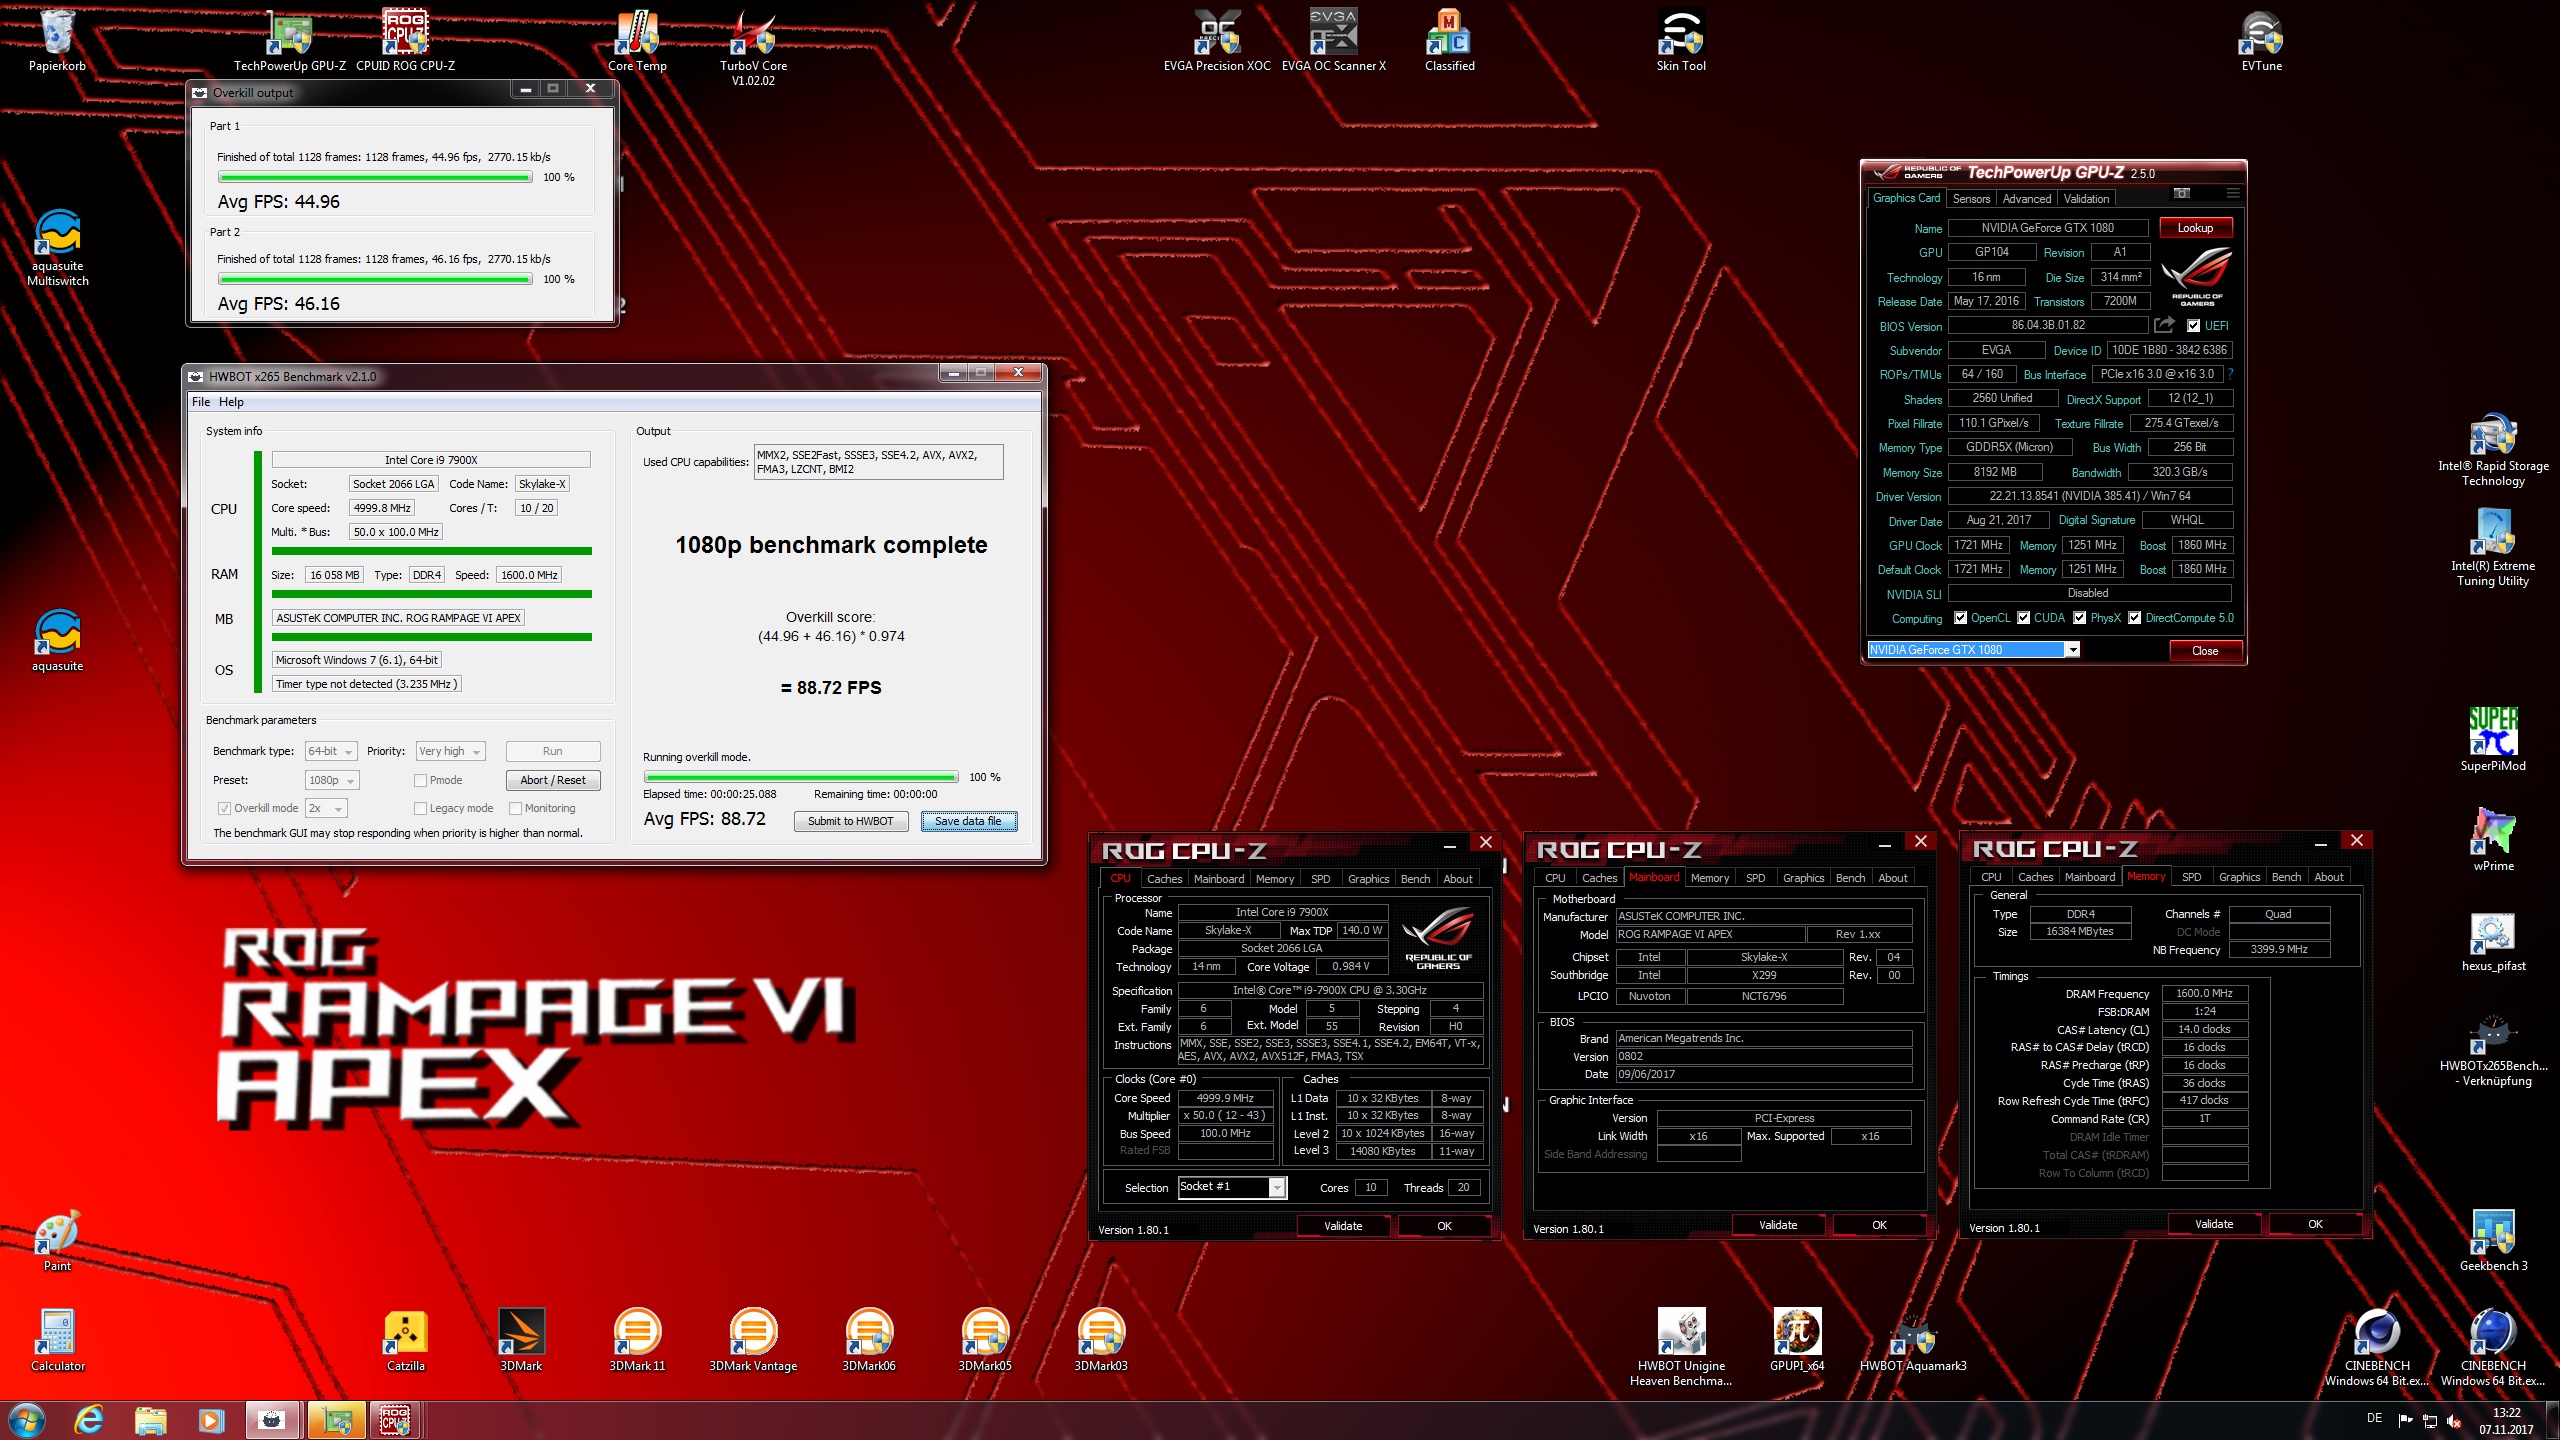This screenshot has width=2560, height=1440.
Task: Toggle PhysX checkbox in GPU-Z
Action: [2079, 618]
